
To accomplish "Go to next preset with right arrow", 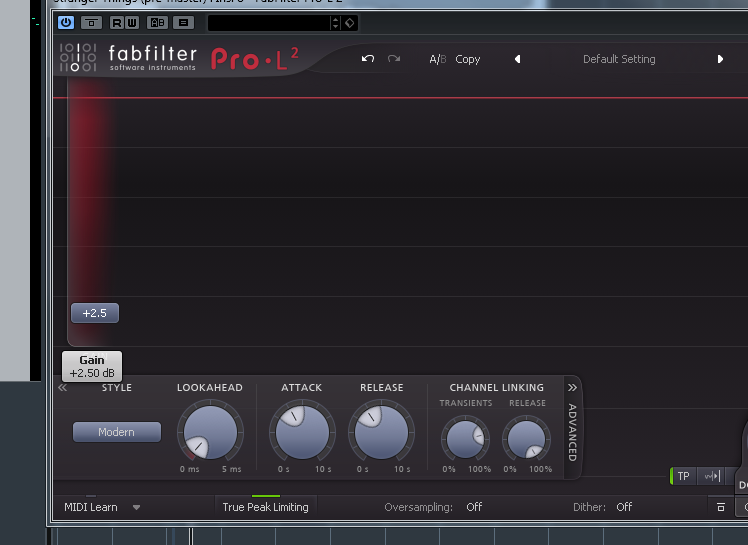I will click(720, 59).
